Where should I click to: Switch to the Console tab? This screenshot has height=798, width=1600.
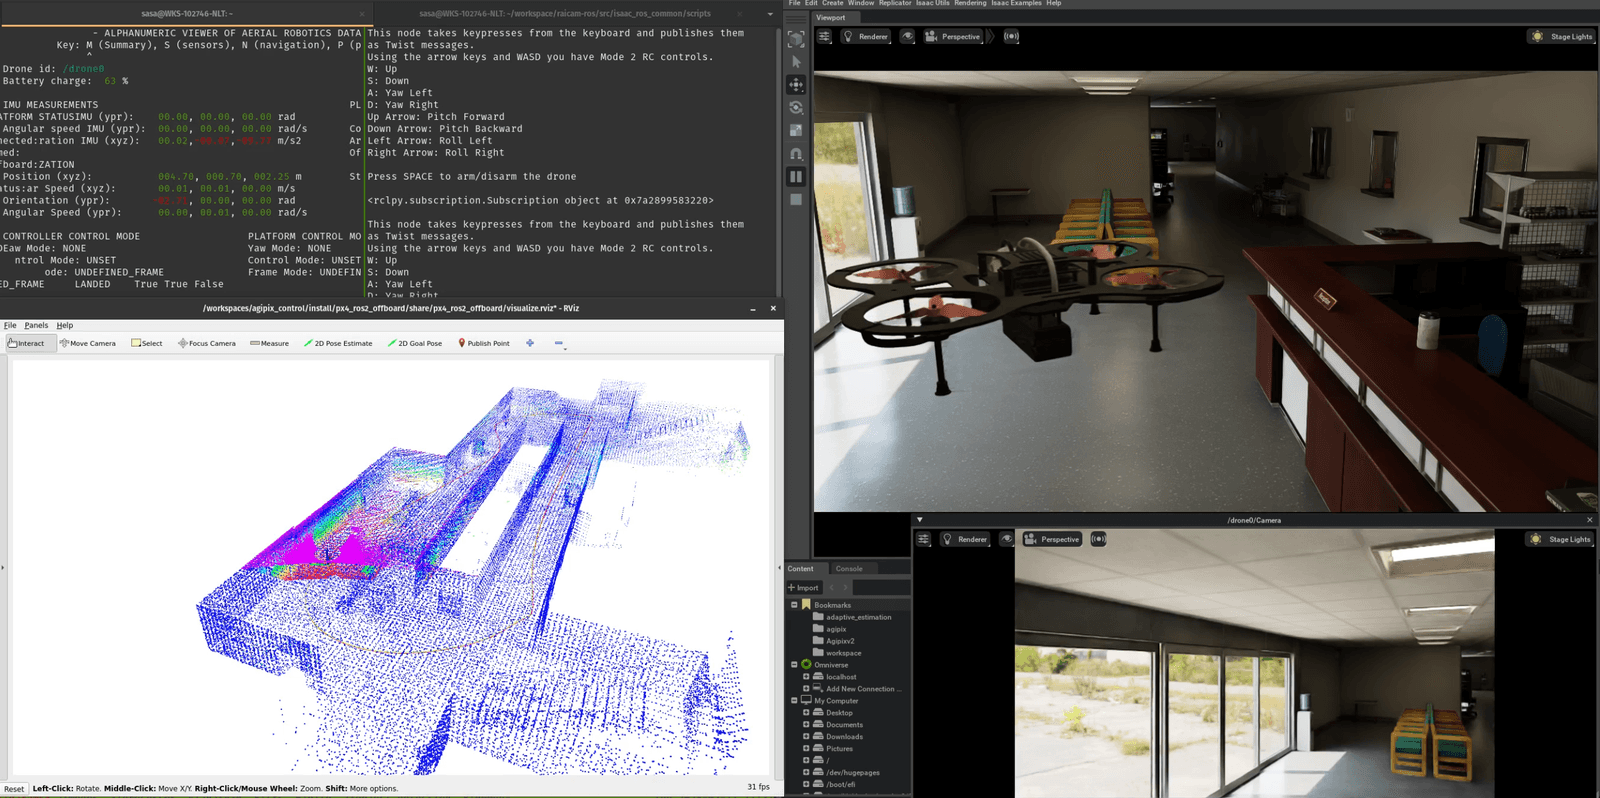point(849,569)
